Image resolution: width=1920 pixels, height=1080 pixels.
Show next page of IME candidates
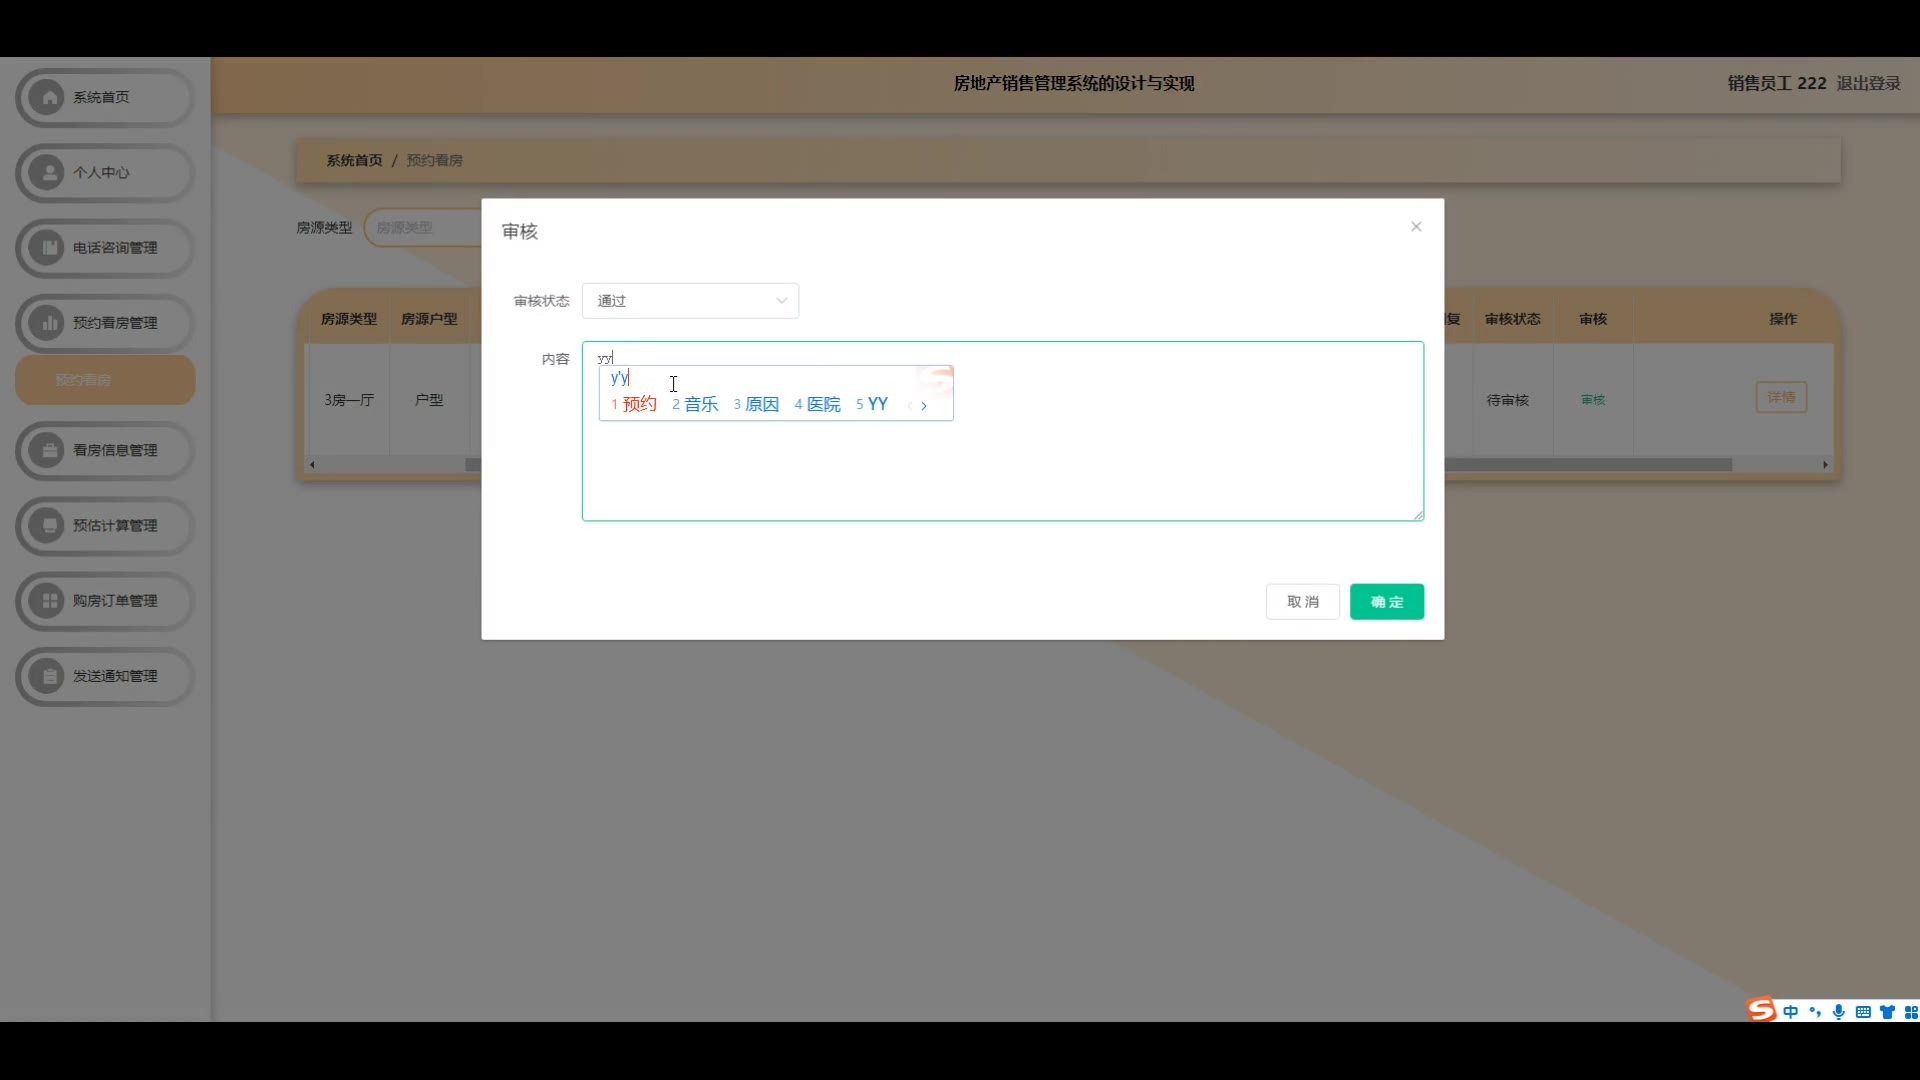[924, 405]
